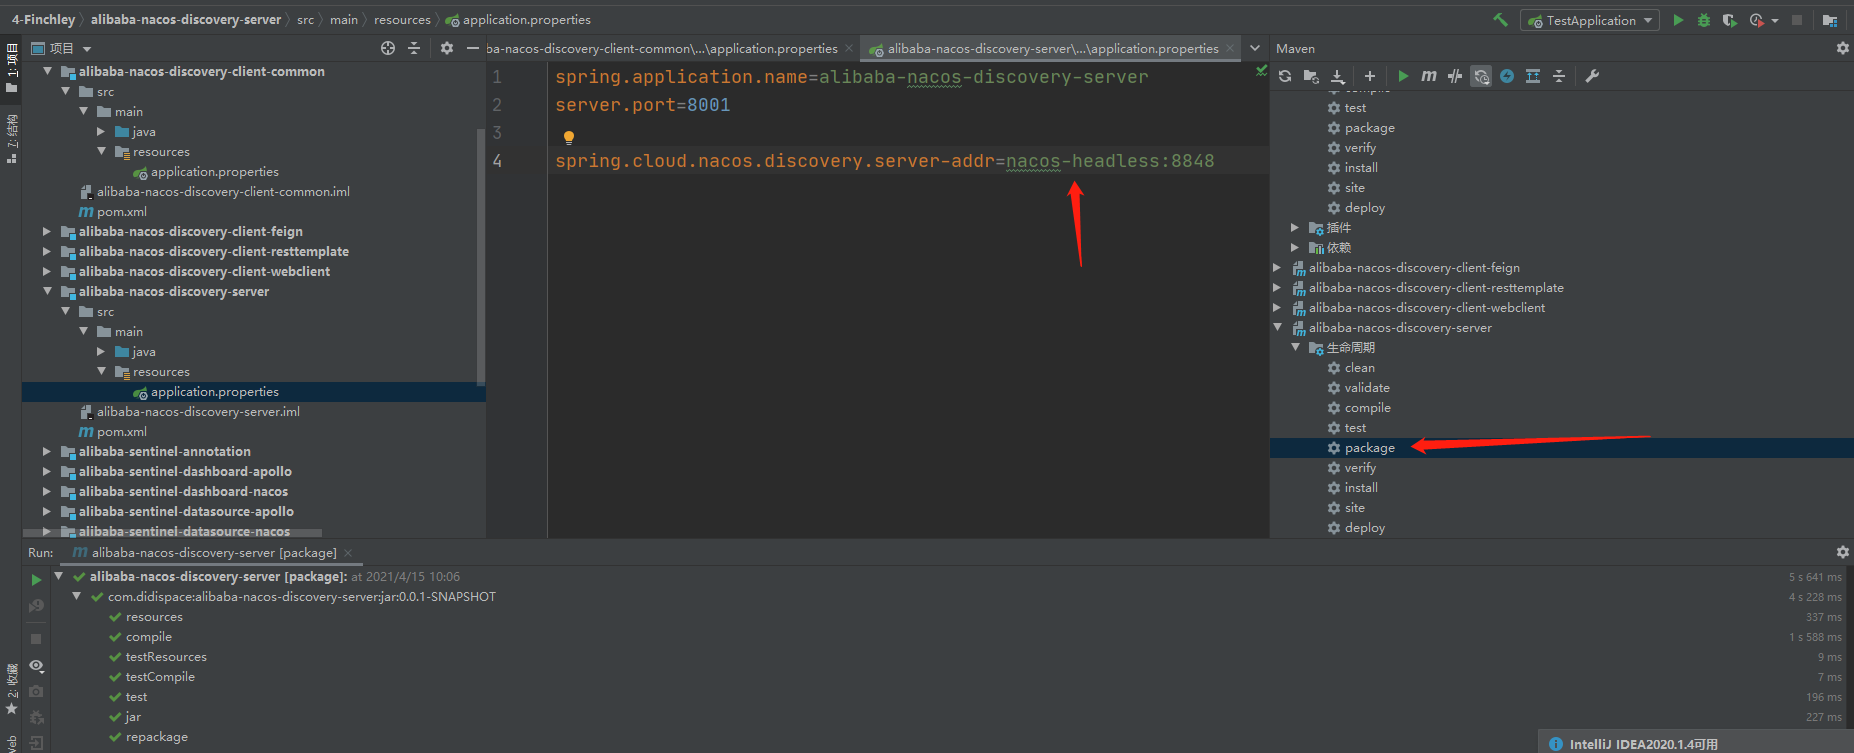
Task: Click line 4 server-addr property in editor
Action: [884, 161]
